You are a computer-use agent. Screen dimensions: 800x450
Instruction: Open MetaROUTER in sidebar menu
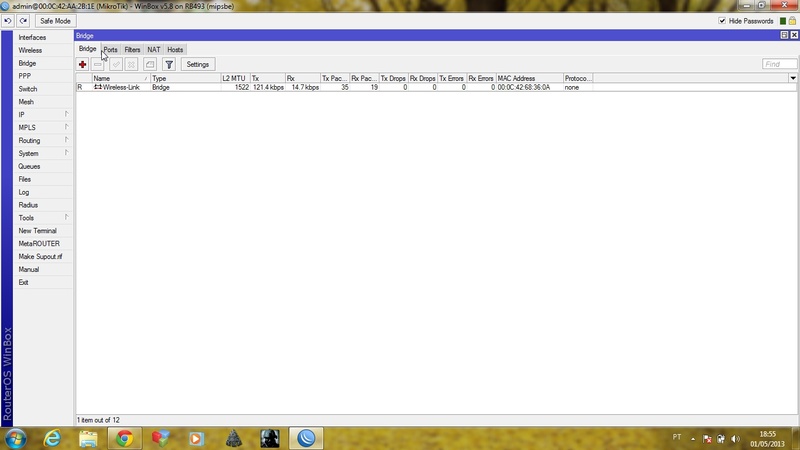click(x=43, y=243)
